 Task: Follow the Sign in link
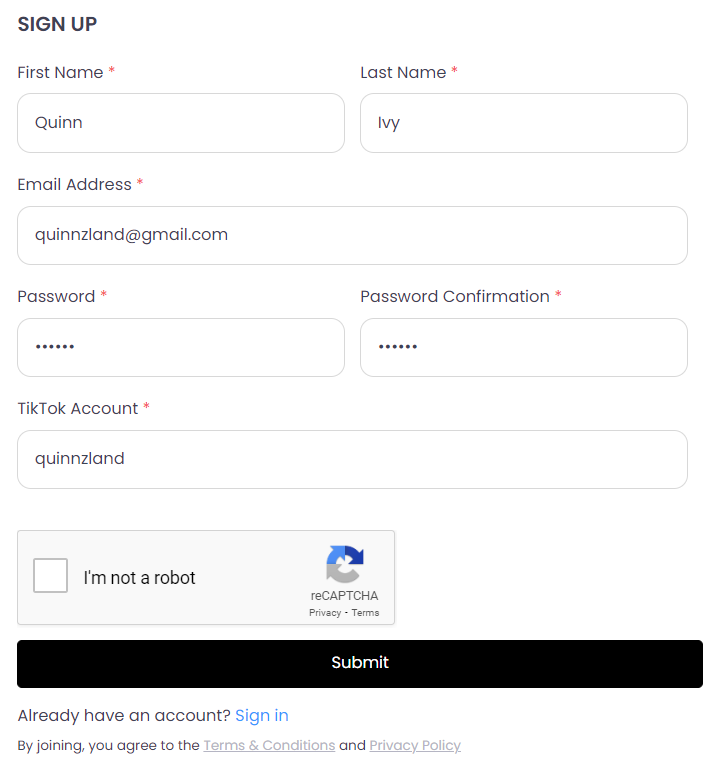point(262,715)
